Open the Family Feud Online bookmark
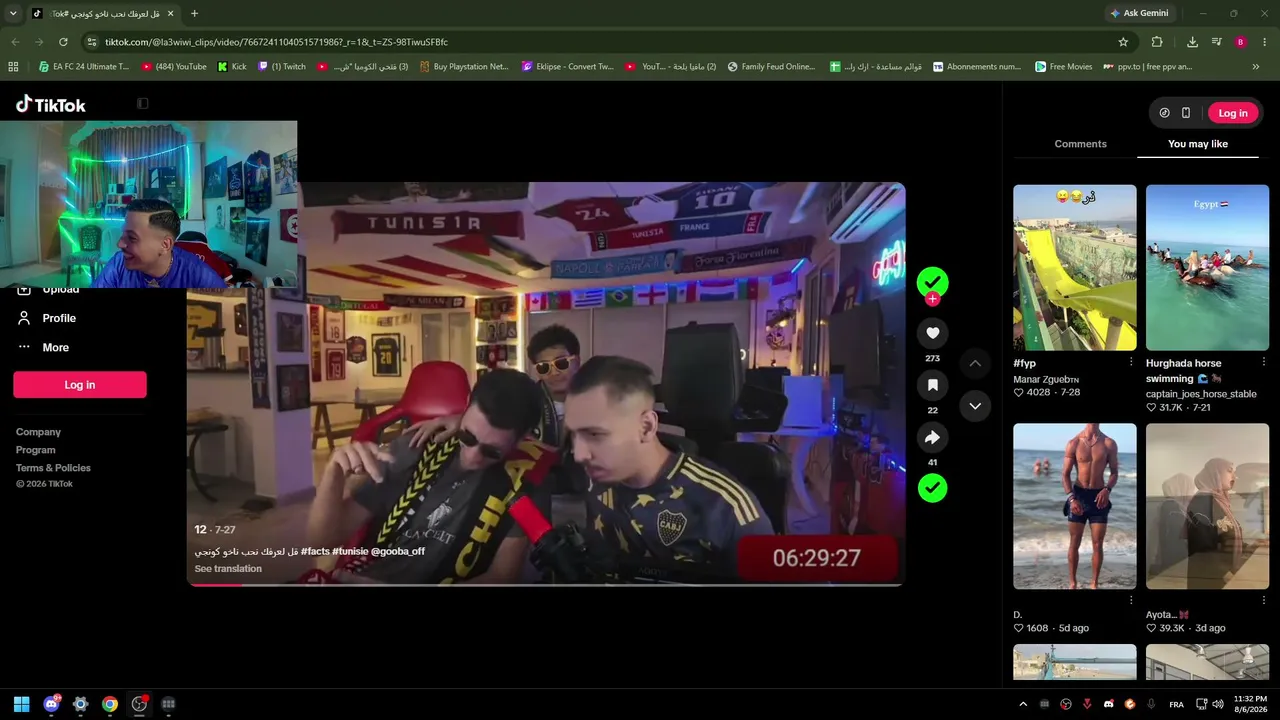The image size is (1280, 720). (x=771, y=67)
